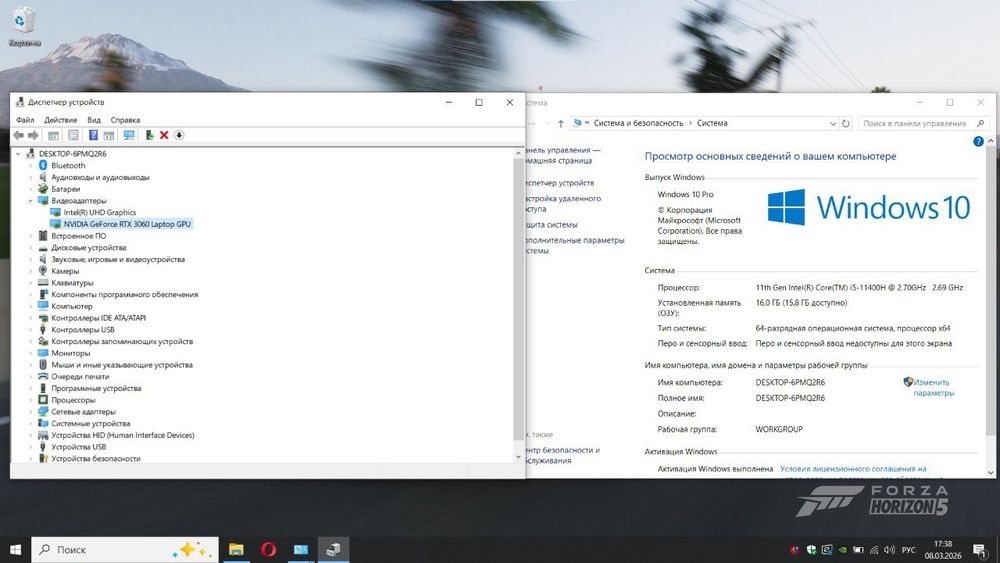Expand the Дисковые устройства category
The height and width of the screenshot is (563, 1000).
pyautogui.click(x=30, y=247)
